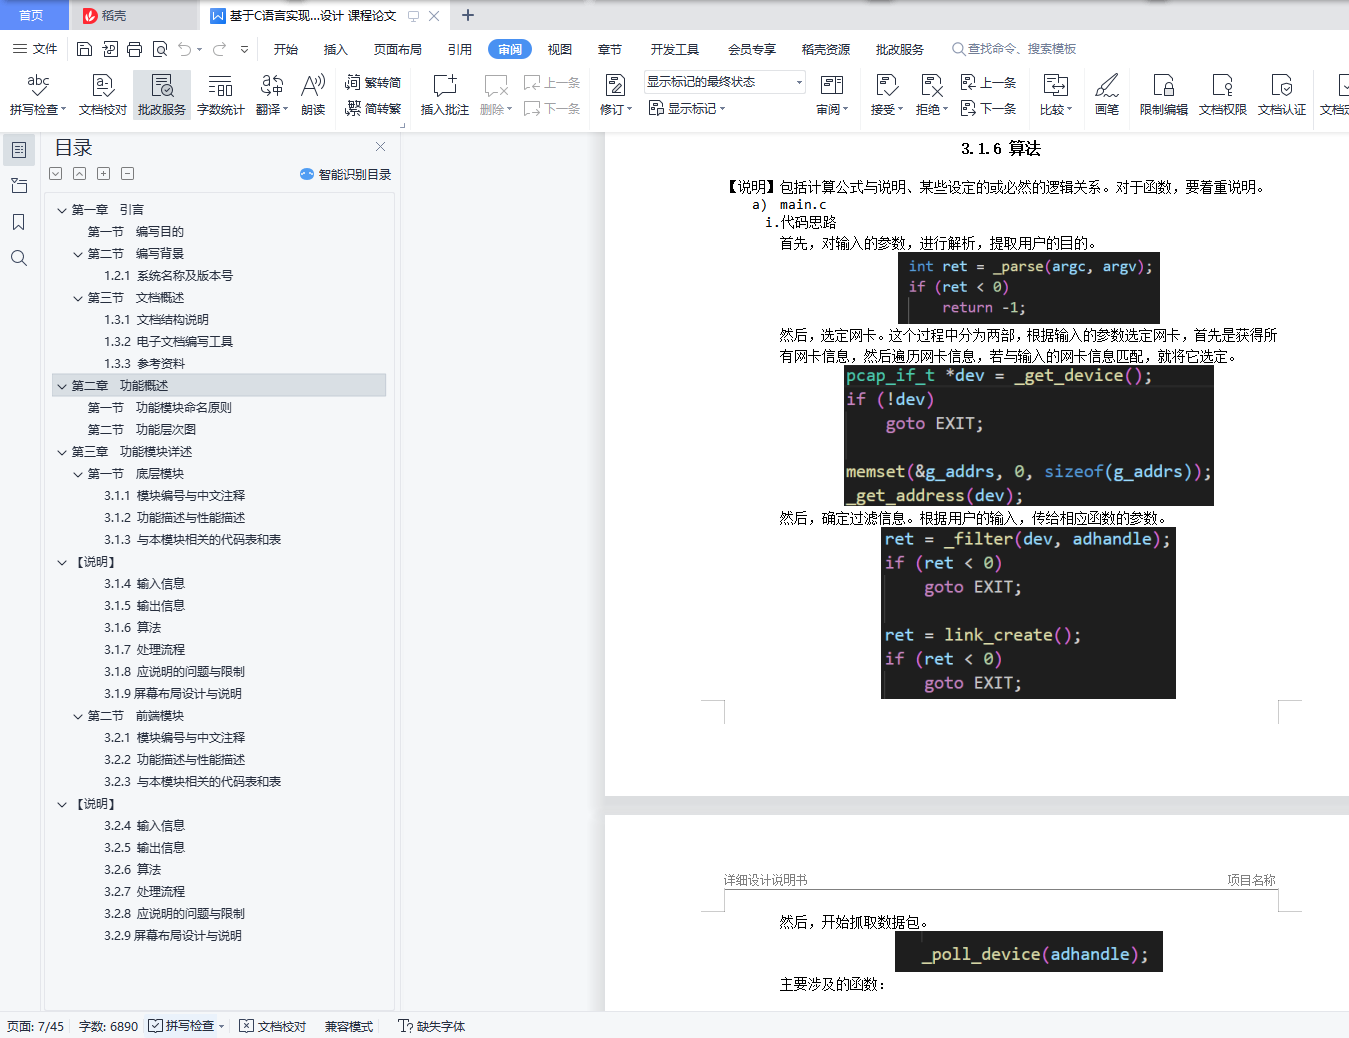This screenshot has width=1349, height=1038.
Task: Collapse the 第三章 功能模块详述 outline node
Action: point(62,452)
